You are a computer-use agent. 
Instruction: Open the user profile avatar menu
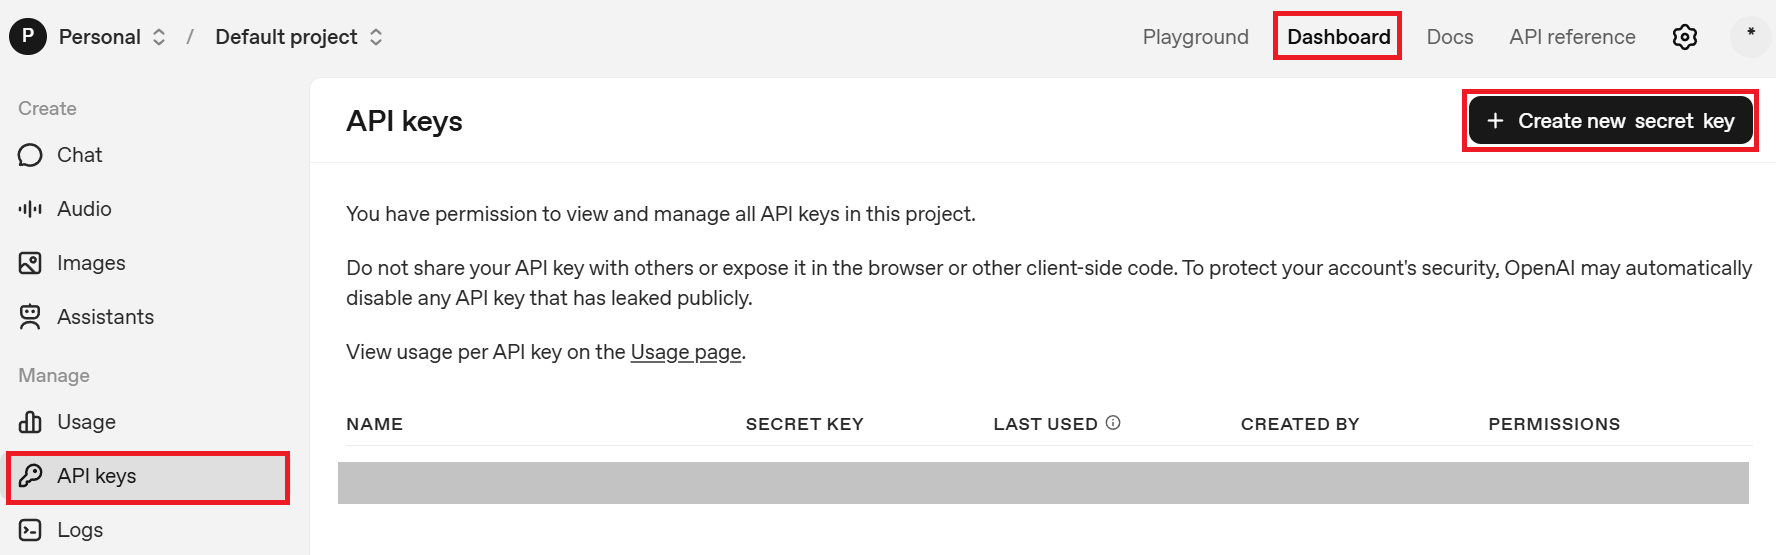pyautogui.click(x=1750, y=37)
